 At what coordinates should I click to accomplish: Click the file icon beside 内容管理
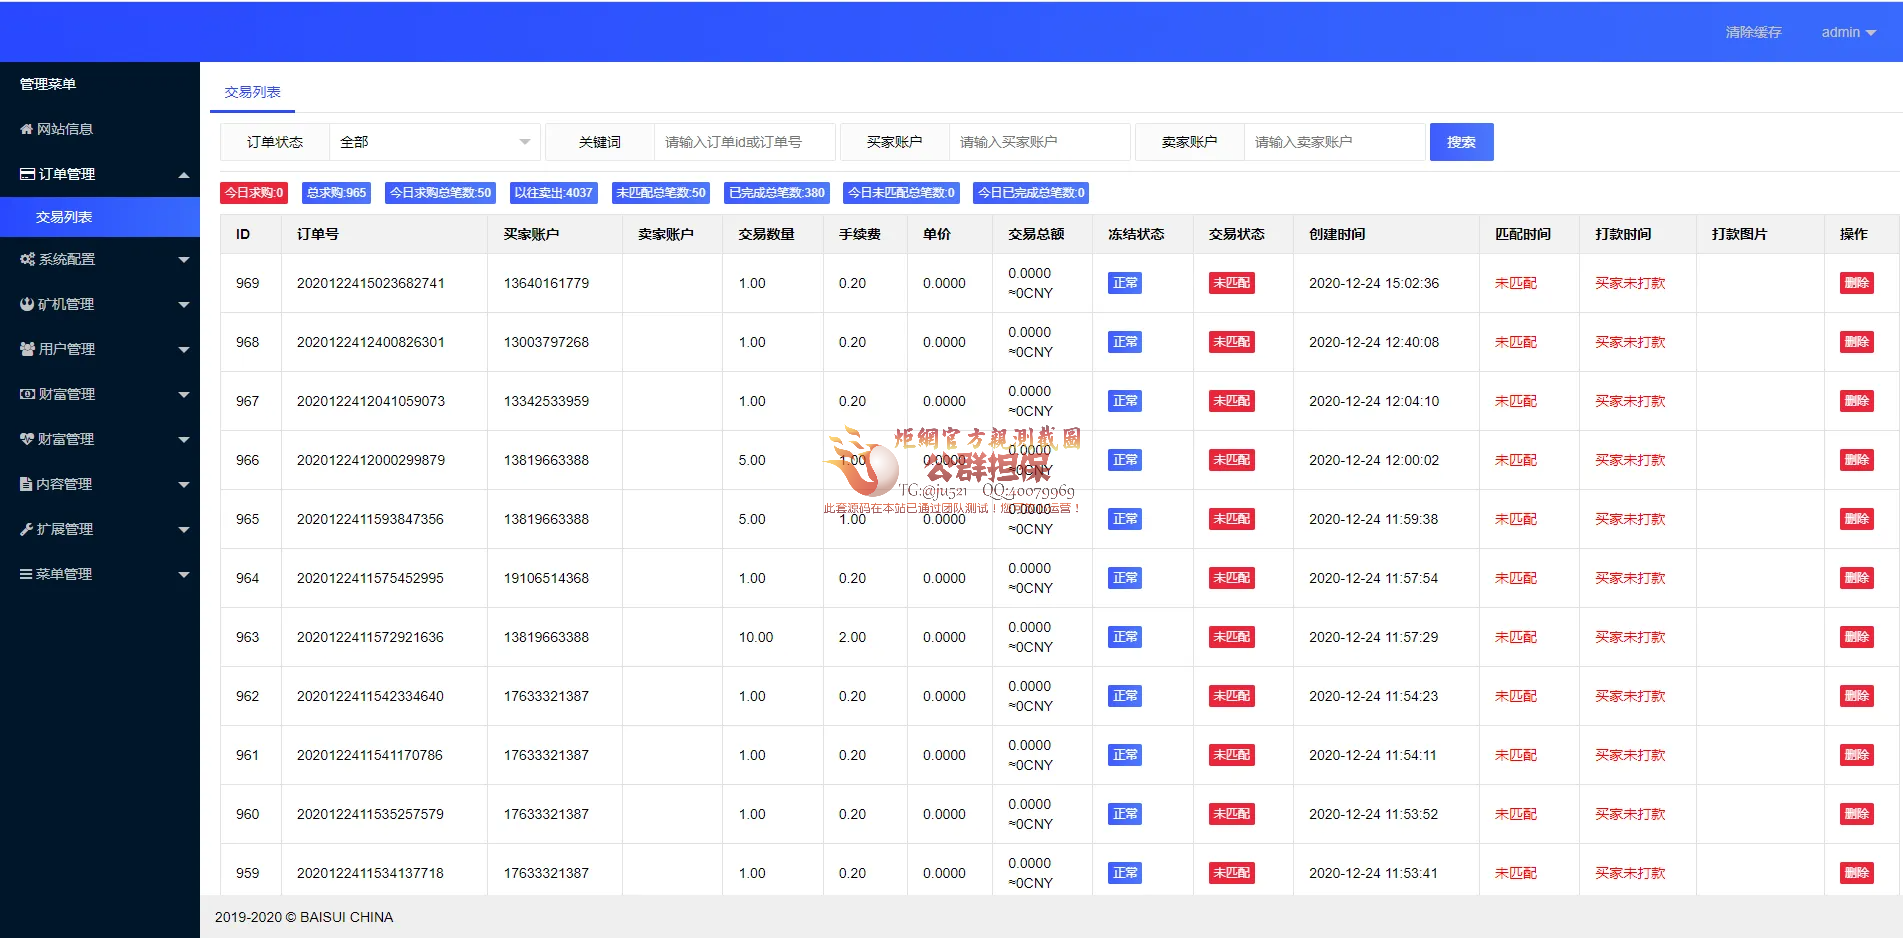tap(26, 484)
